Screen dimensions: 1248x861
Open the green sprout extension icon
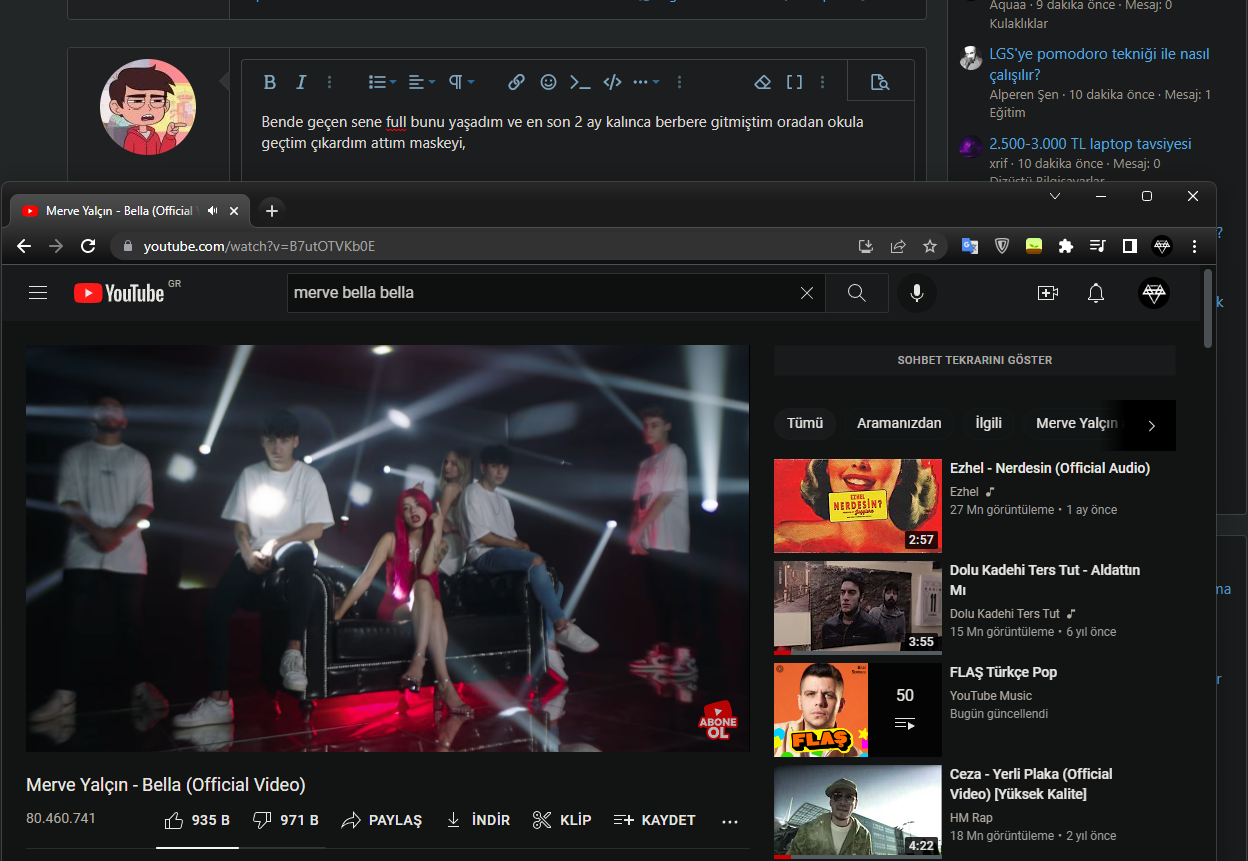pyautogui.click(x=1034, y=246)
